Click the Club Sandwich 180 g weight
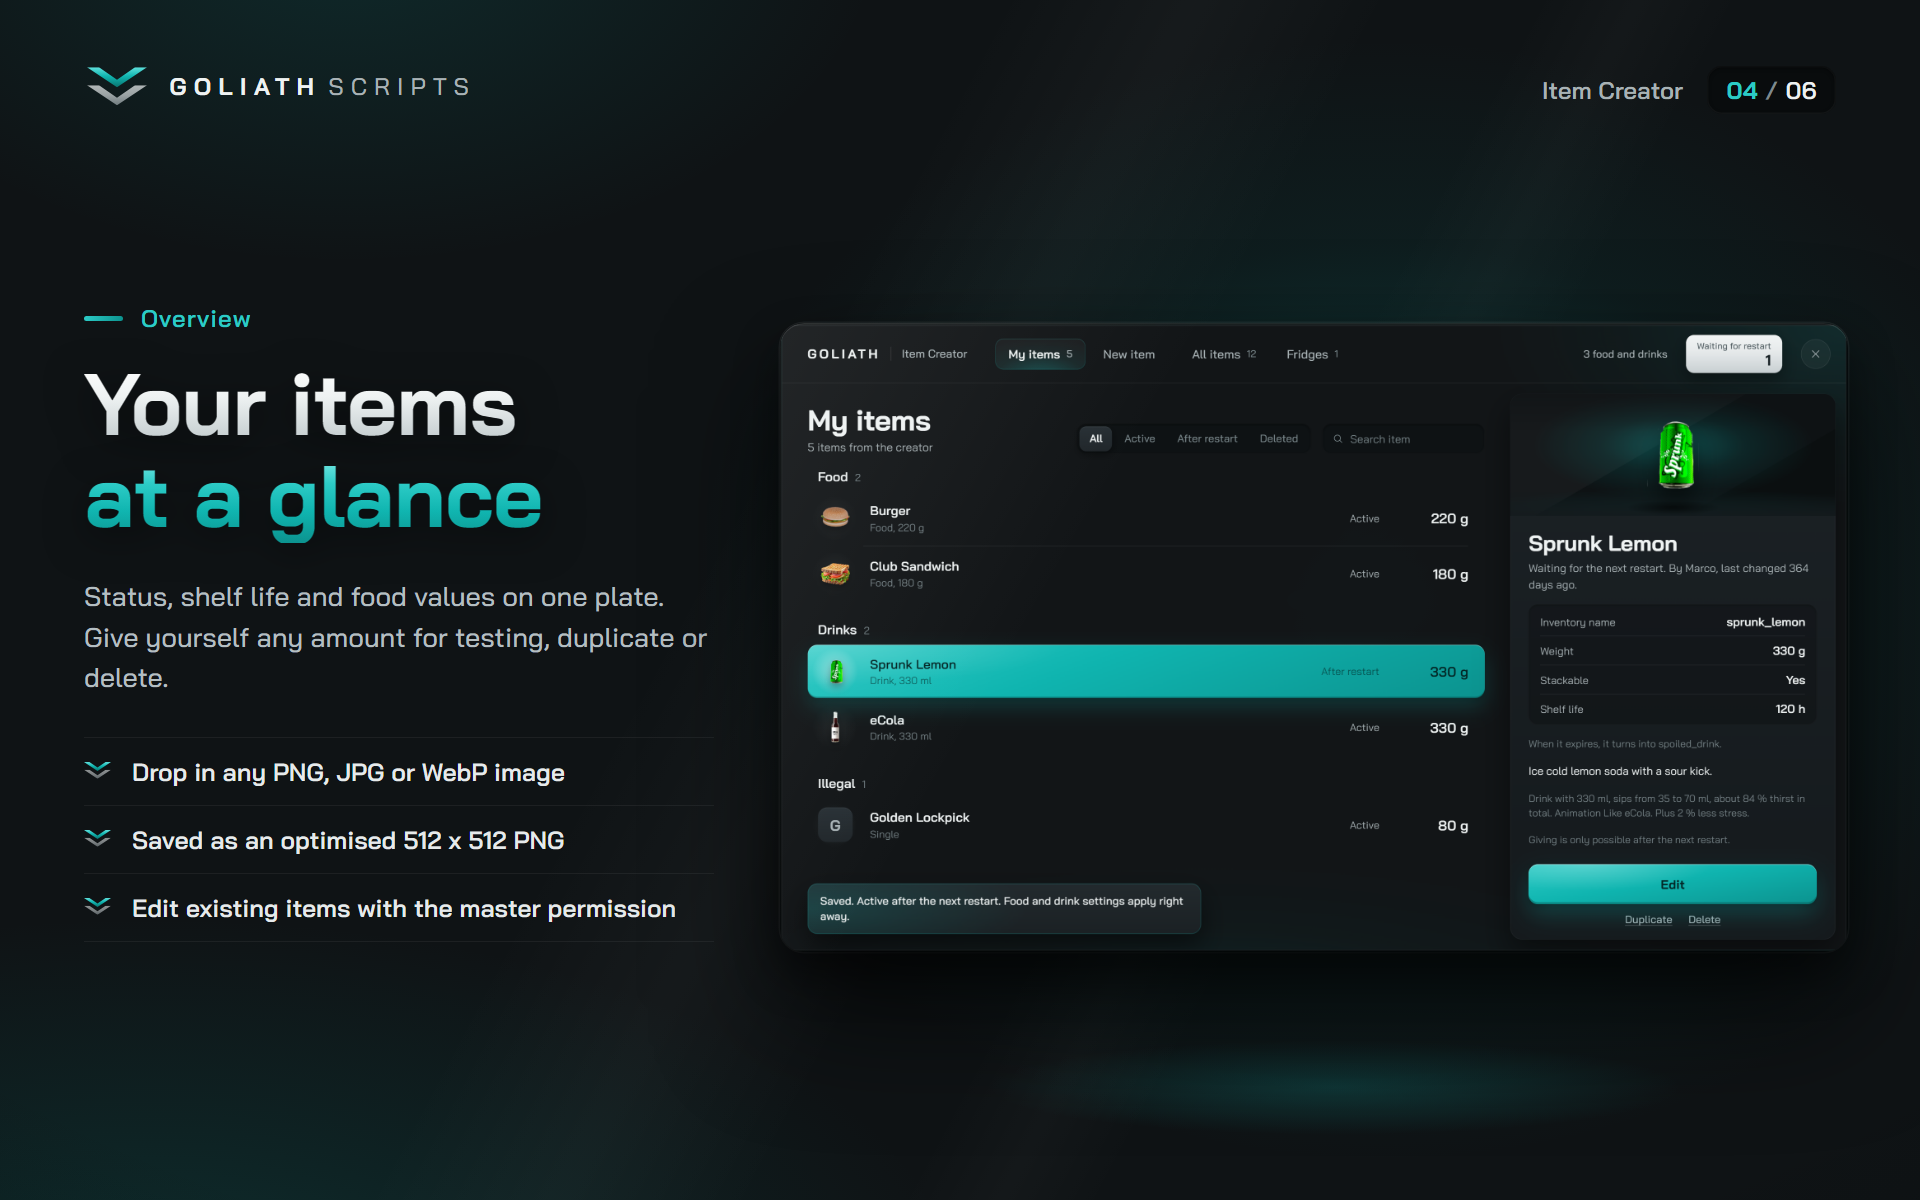The image size is (1920, 1200). coord(1450,574)
